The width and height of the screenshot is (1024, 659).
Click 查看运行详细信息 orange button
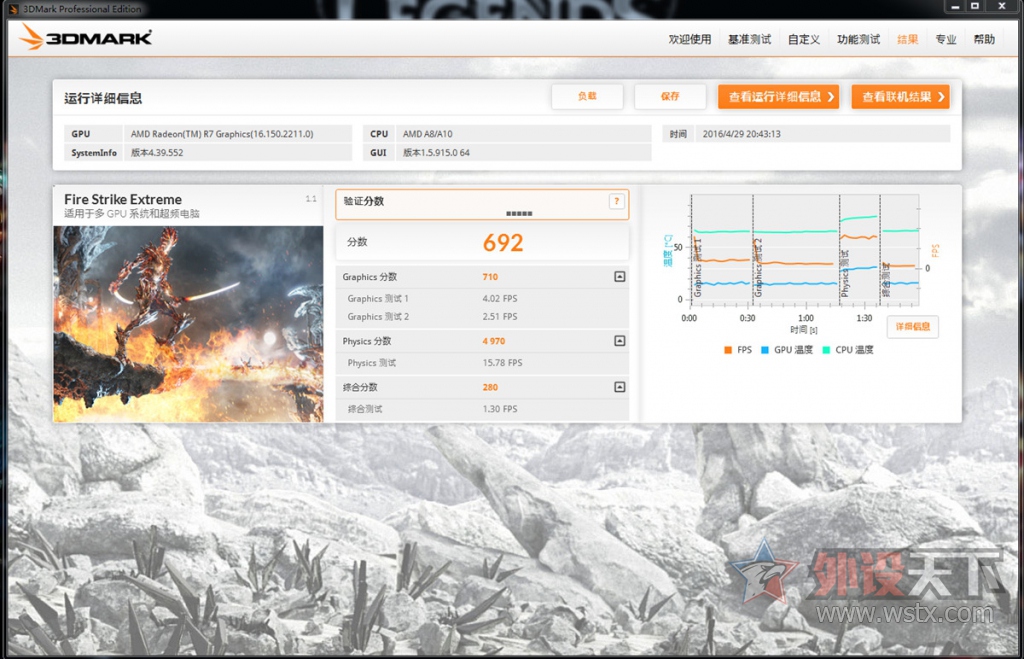778,97
